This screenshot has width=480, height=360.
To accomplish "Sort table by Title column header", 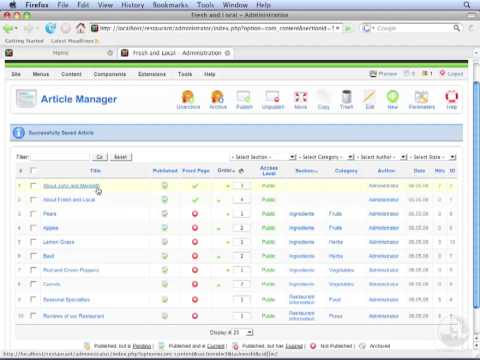I will pyautogui.click(x=95, y=171).
